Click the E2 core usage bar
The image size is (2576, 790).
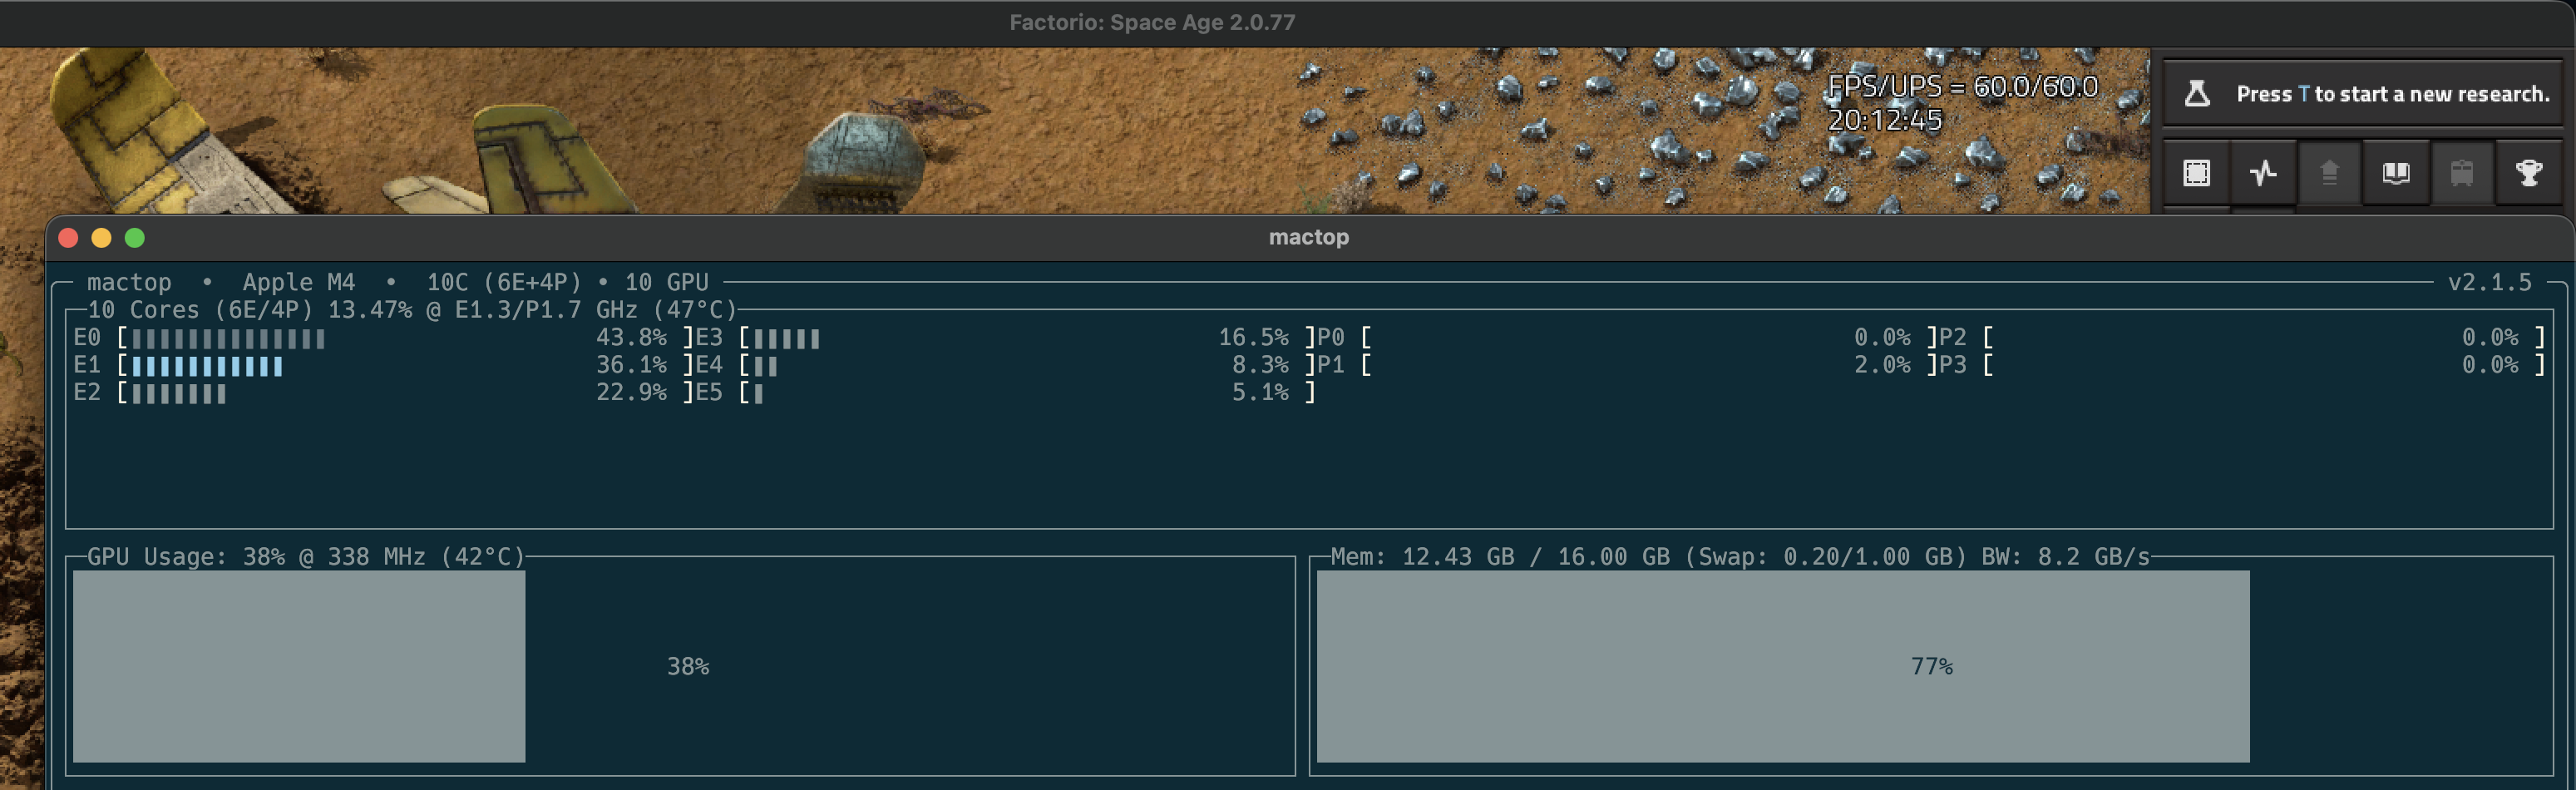pyautogui.click(x=179, y=393)
